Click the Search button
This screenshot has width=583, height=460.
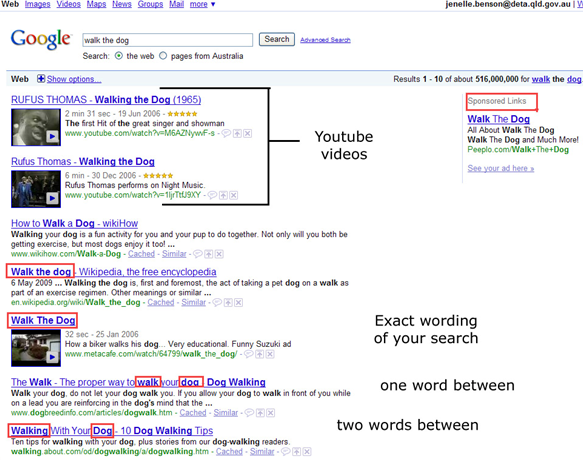tap(277, 39)
